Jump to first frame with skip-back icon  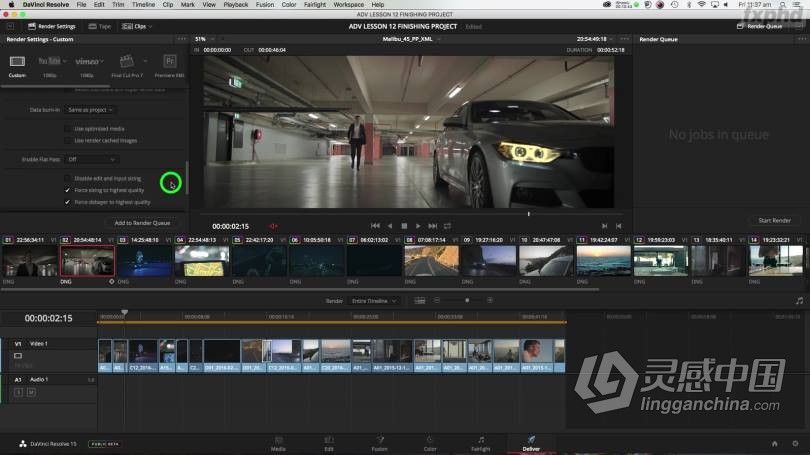point(376,226)
